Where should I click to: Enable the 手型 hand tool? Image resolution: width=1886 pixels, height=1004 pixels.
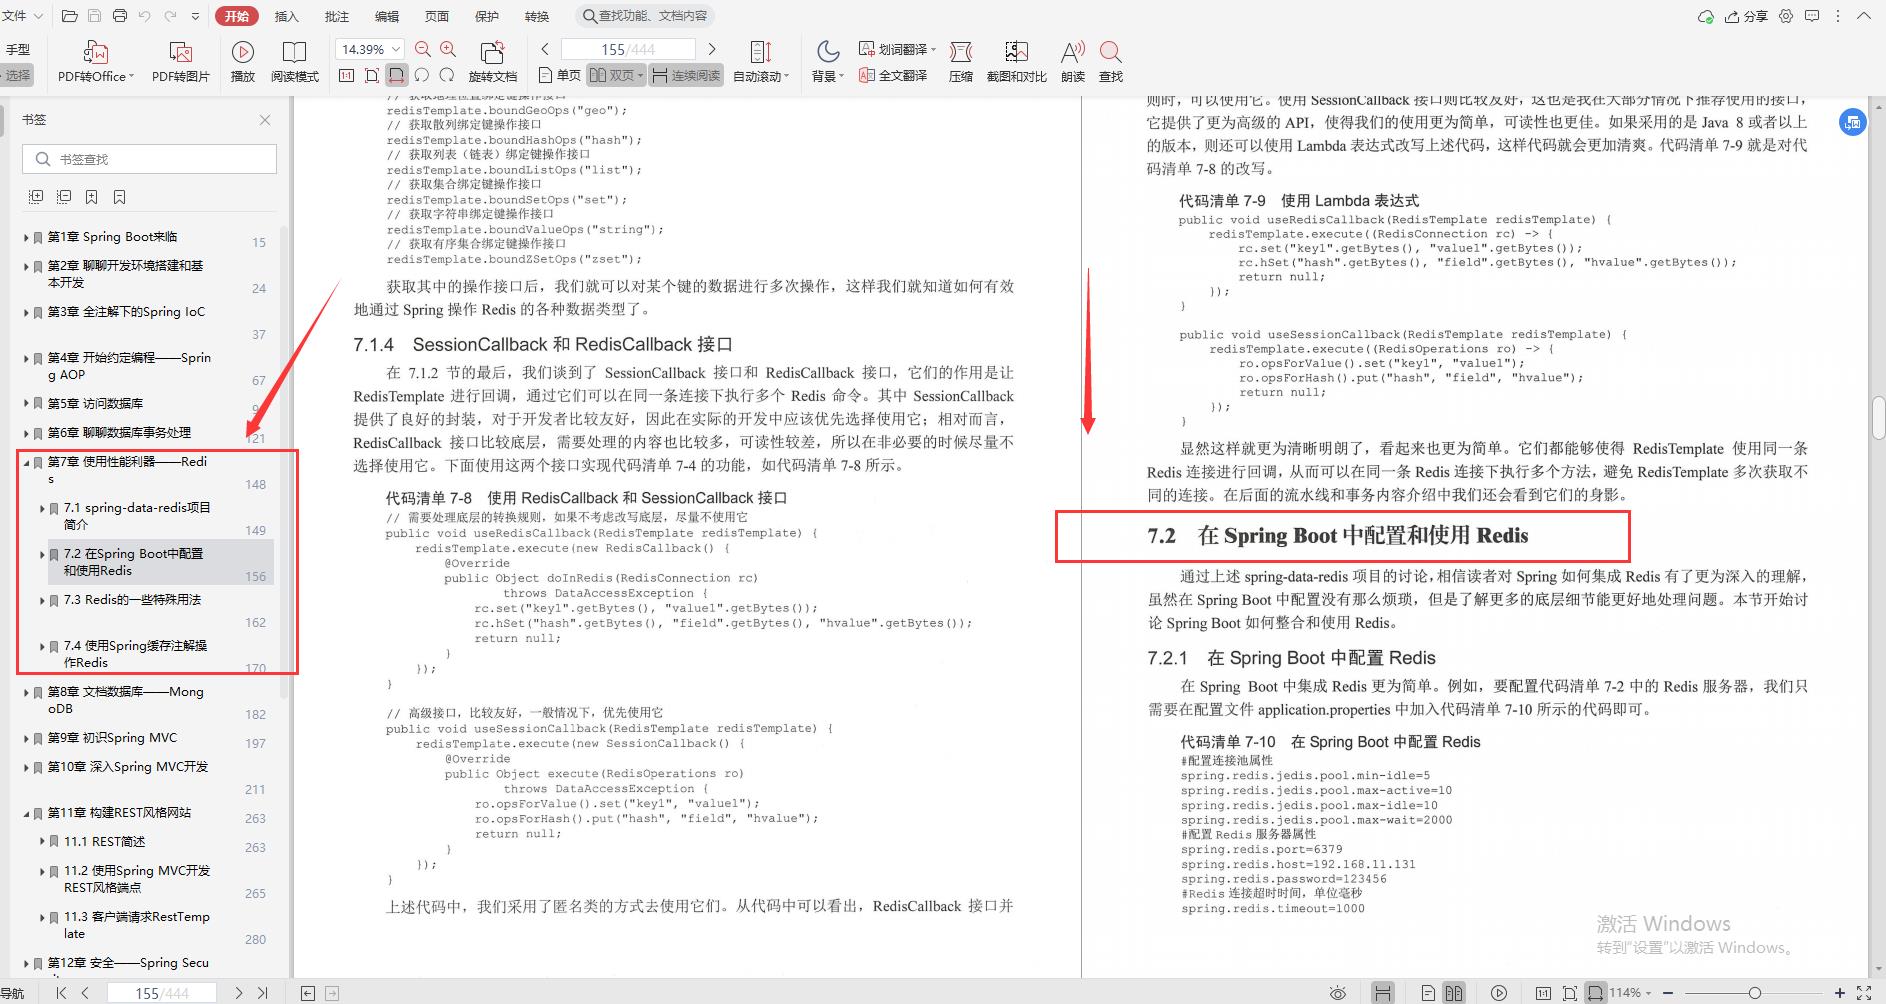point(17,49)
